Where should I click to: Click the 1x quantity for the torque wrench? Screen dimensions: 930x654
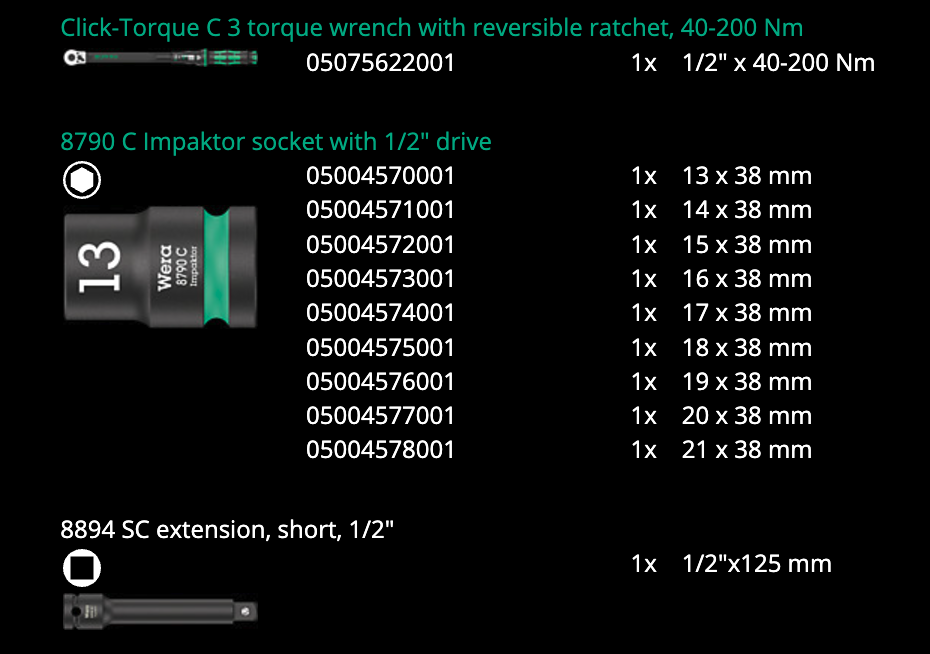coord(644,63)
